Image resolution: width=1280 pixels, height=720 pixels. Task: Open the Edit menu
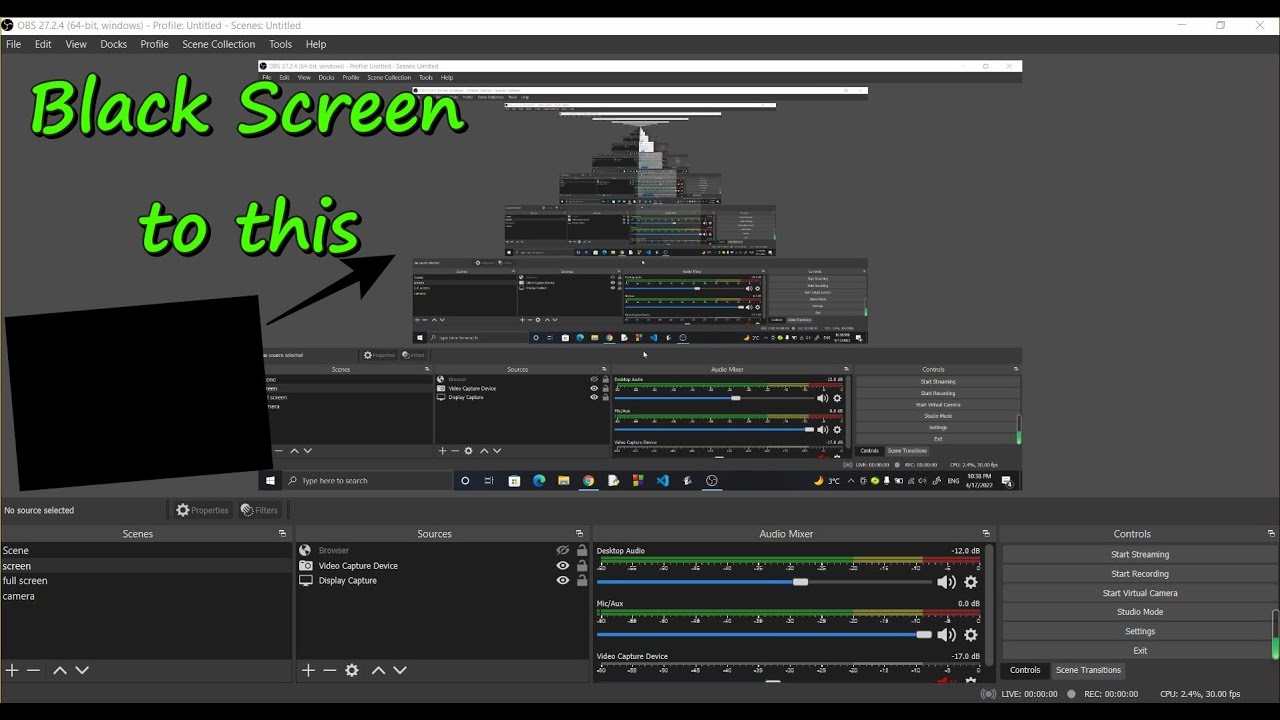click(x=43, y=45)
